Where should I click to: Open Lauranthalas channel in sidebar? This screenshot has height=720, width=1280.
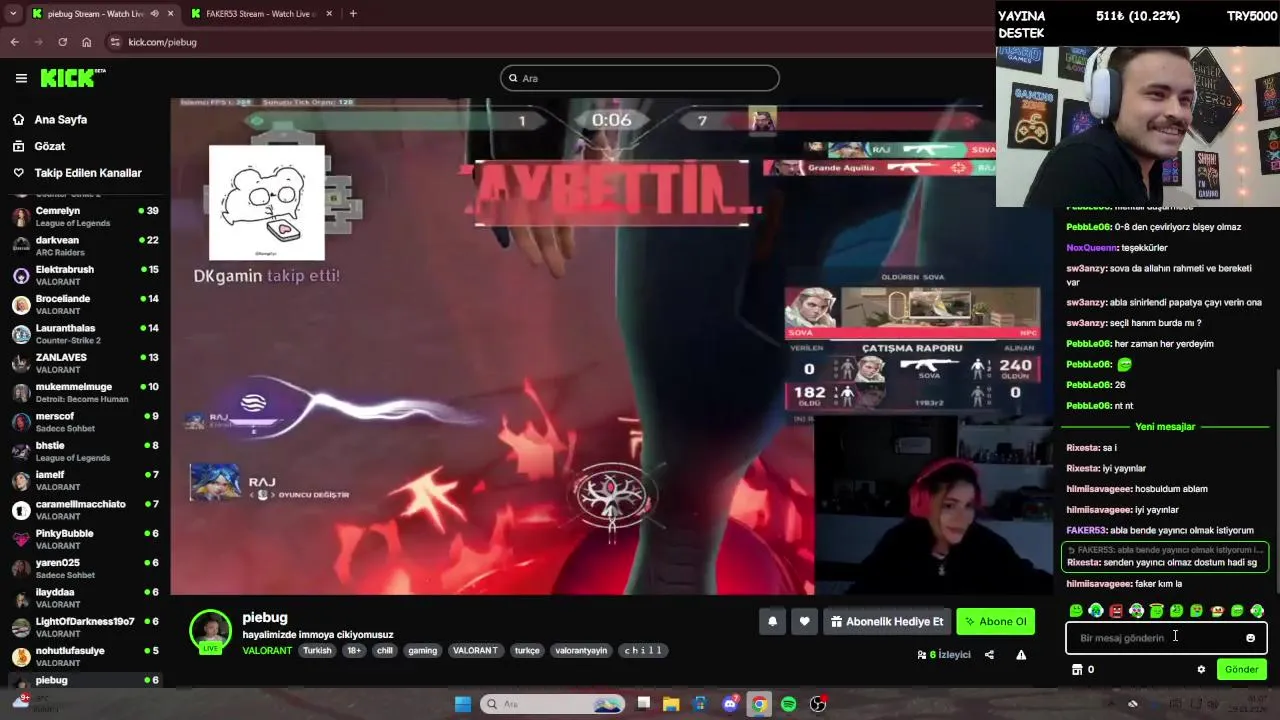[85, 333]
